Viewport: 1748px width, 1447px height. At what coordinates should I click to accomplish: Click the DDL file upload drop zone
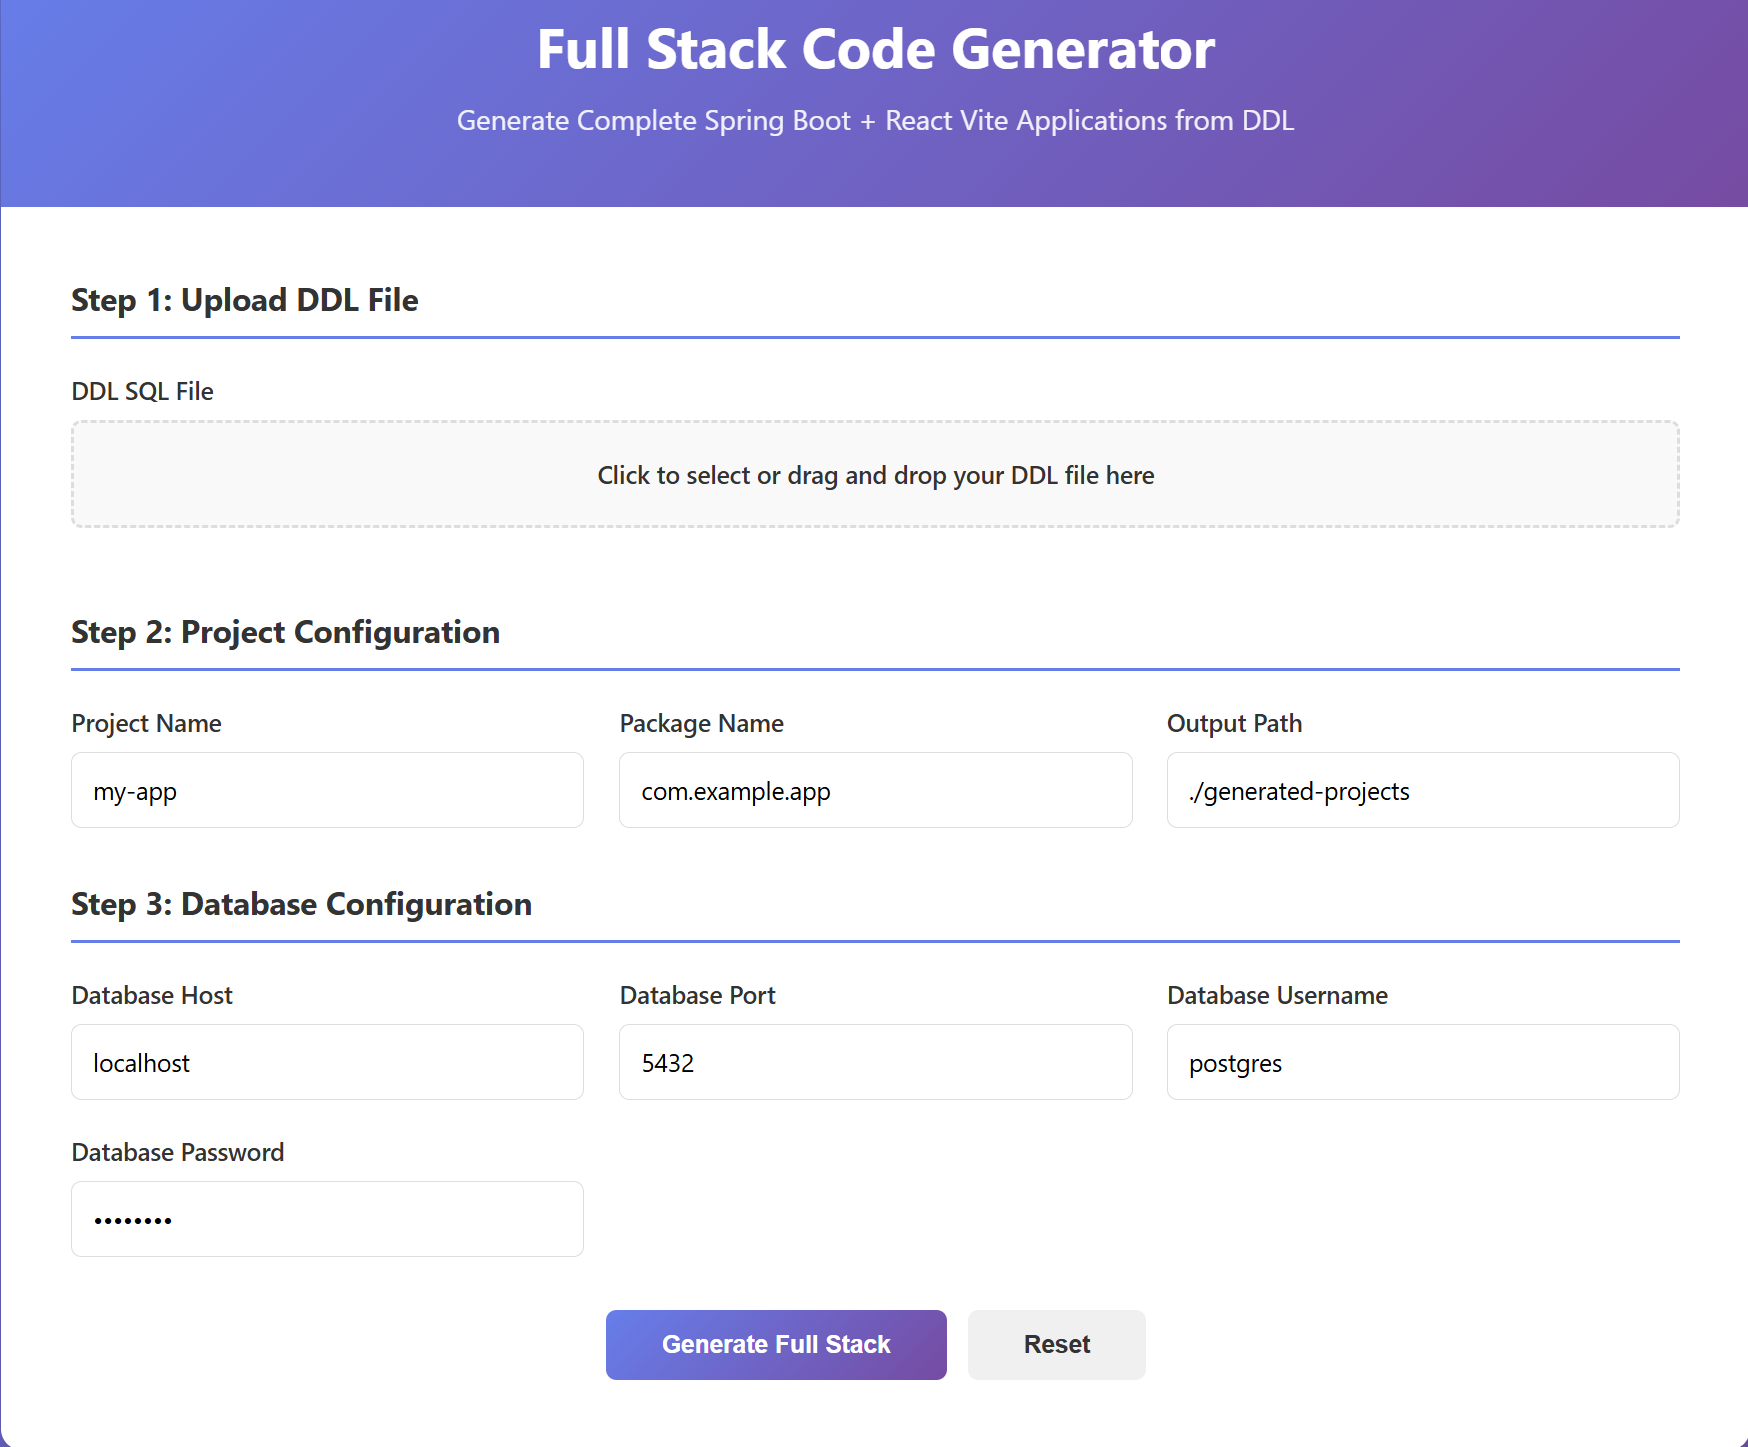point(875,474)
